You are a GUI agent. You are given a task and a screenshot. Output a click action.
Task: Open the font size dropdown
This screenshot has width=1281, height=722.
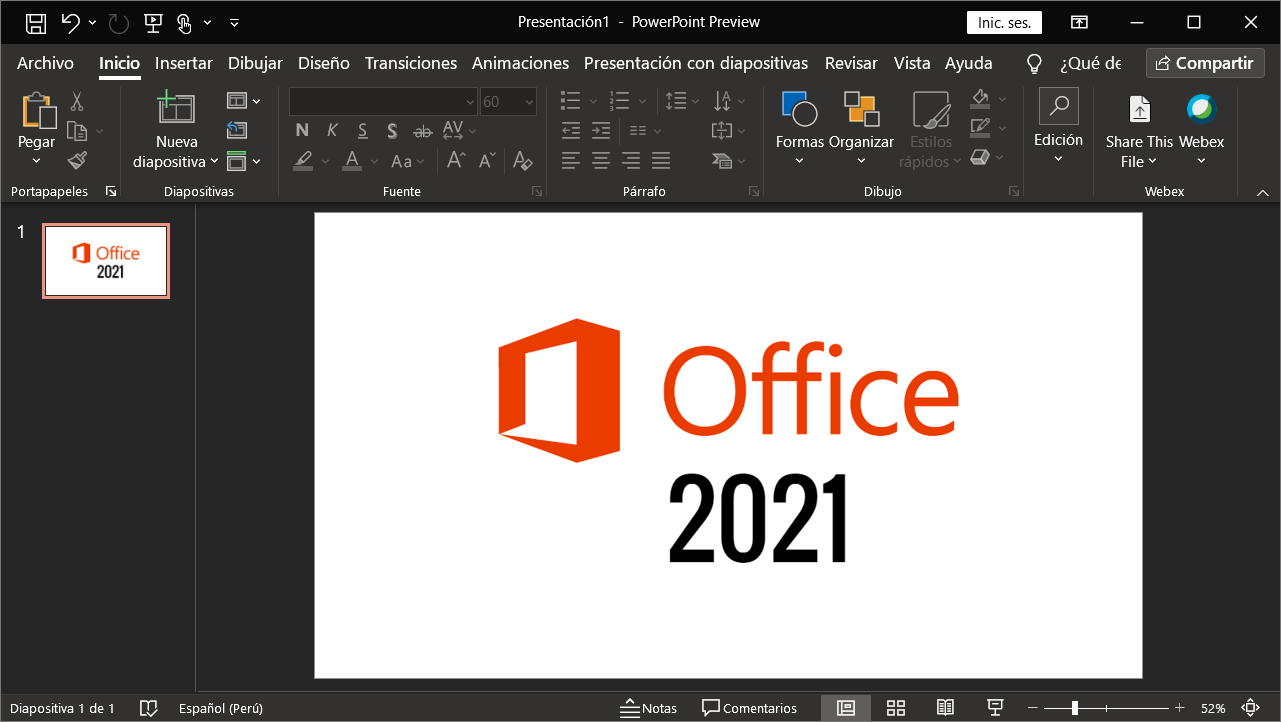[x=528, y=102]
